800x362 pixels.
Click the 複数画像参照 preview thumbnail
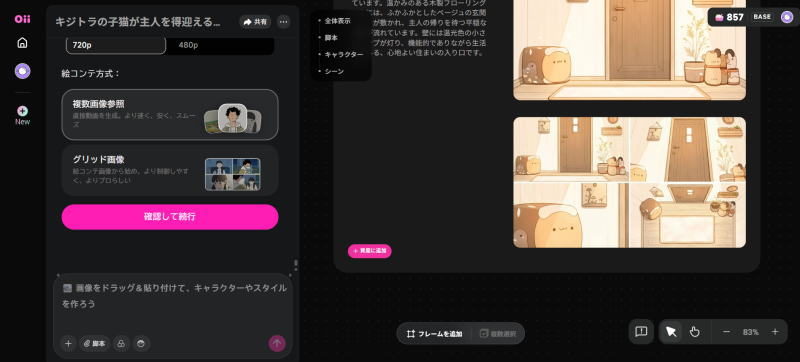(233, 119)
